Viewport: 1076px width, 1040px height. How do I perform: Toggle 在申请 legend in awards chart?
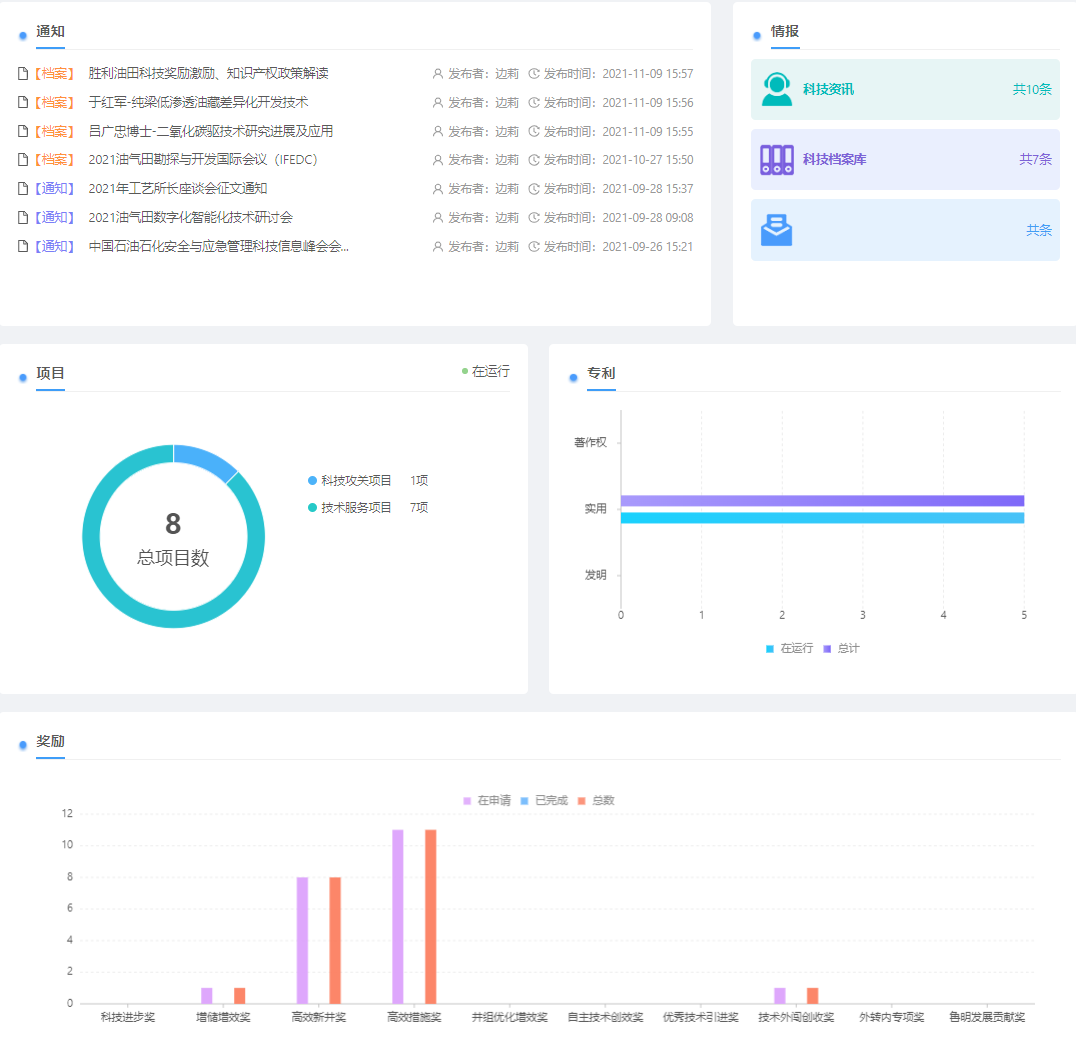487,801
